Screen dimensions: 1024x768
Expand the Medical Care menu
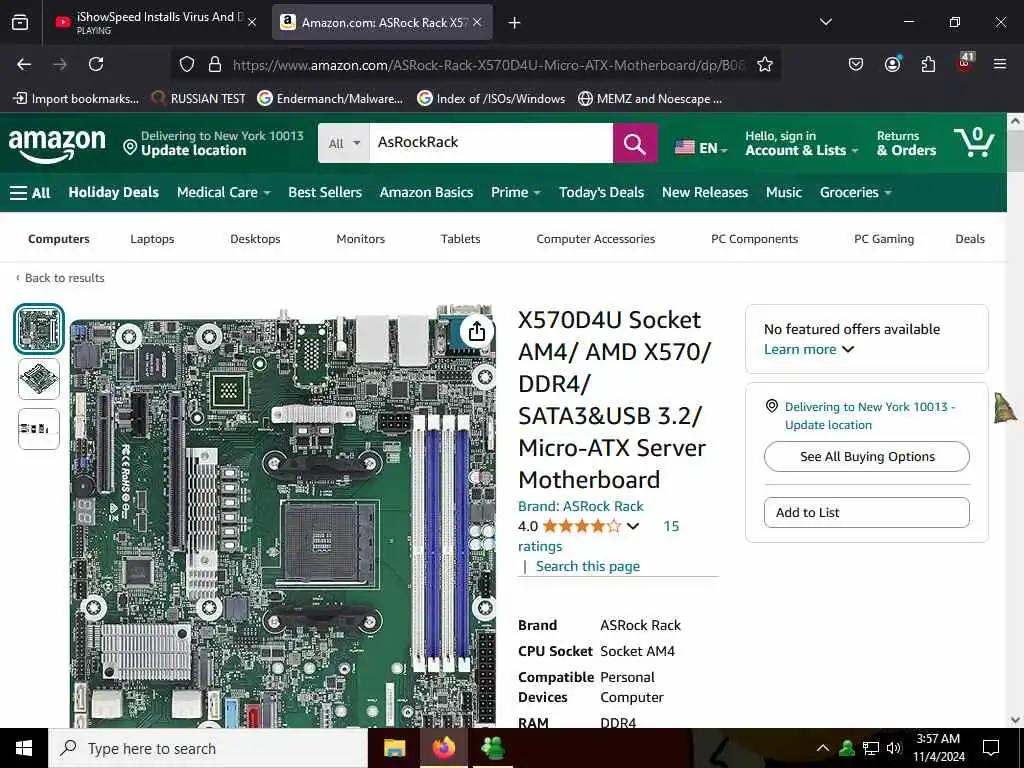pos(223,192)
